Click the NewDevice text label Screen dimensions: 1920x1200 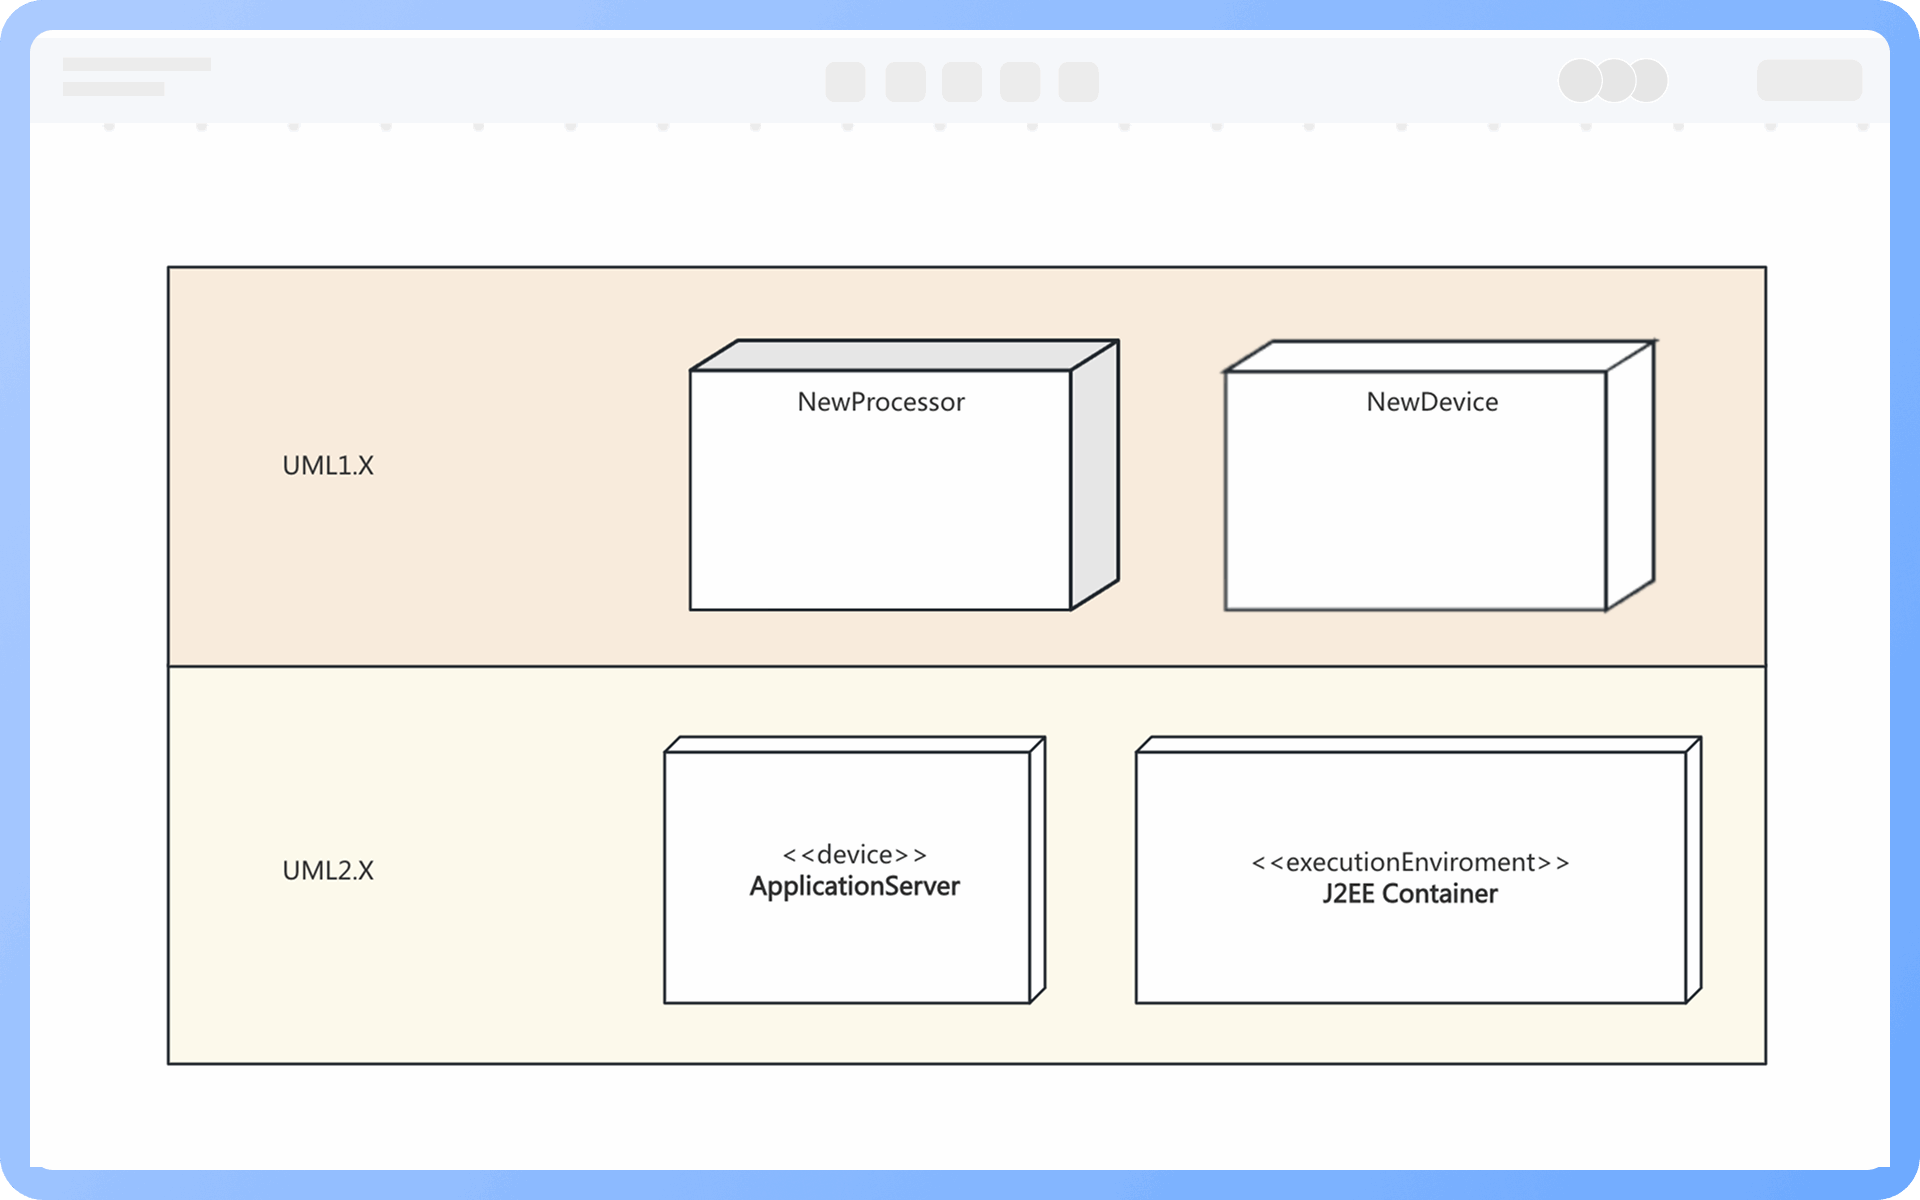tap(1432, 402)
